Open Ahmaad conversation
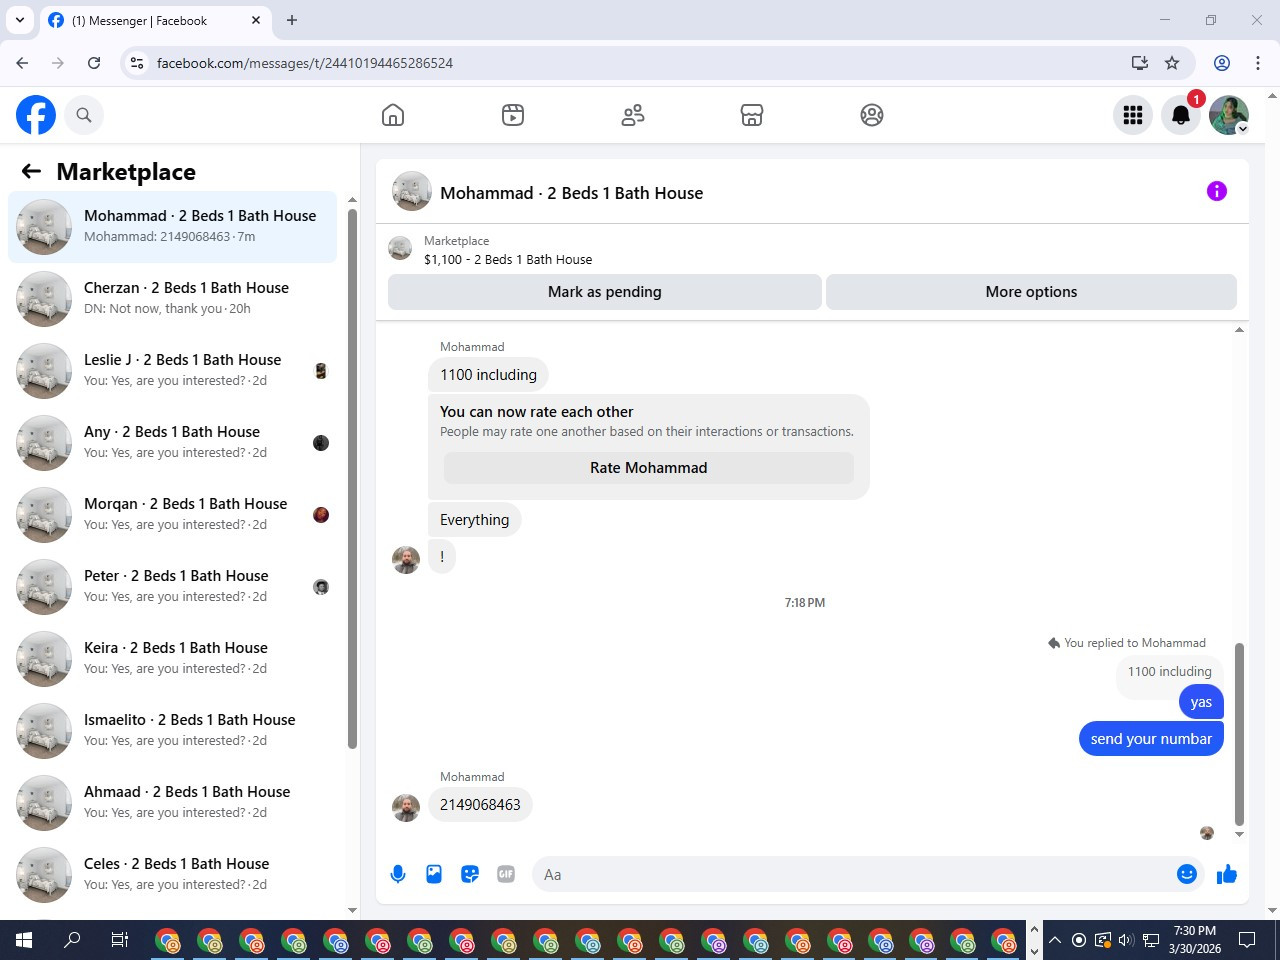The height and width of the screenshot is (960, 1280). 173,803
